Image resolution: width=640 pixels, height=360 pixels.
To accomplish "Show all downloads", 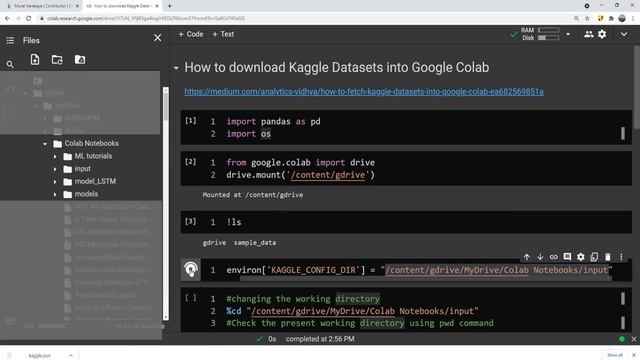I will pos(615,355).
